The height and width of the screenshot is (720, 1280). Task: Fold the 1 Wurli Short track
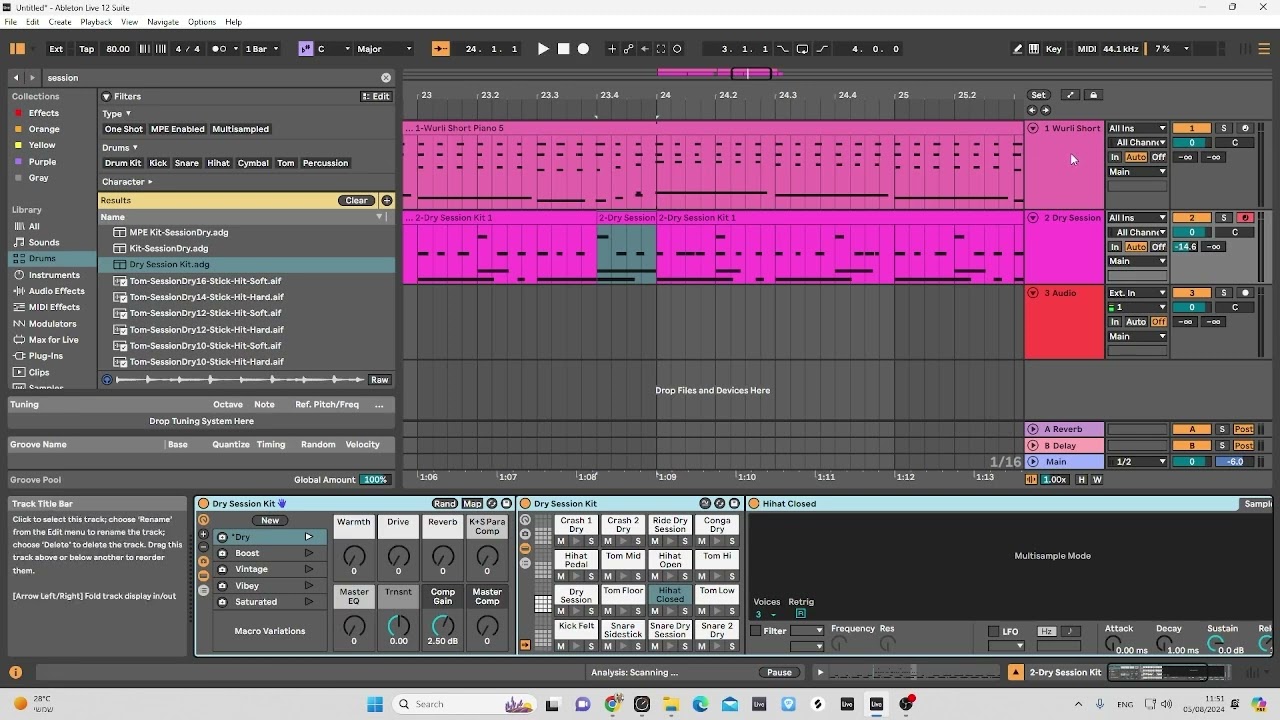pyautogui.click(x=1033, y=129)
